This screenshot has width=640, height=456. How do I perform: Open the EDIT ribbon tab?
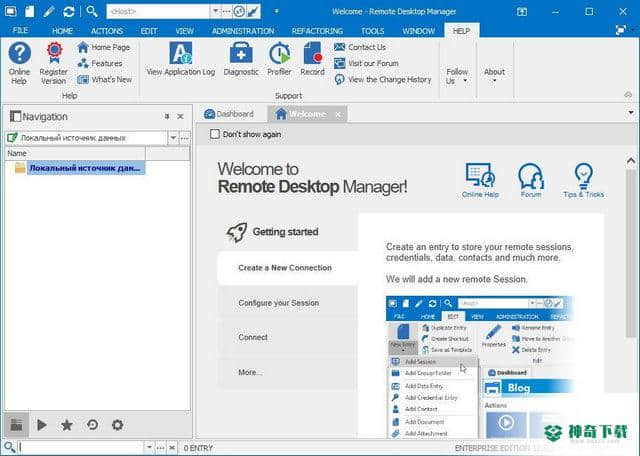[149, 31]
